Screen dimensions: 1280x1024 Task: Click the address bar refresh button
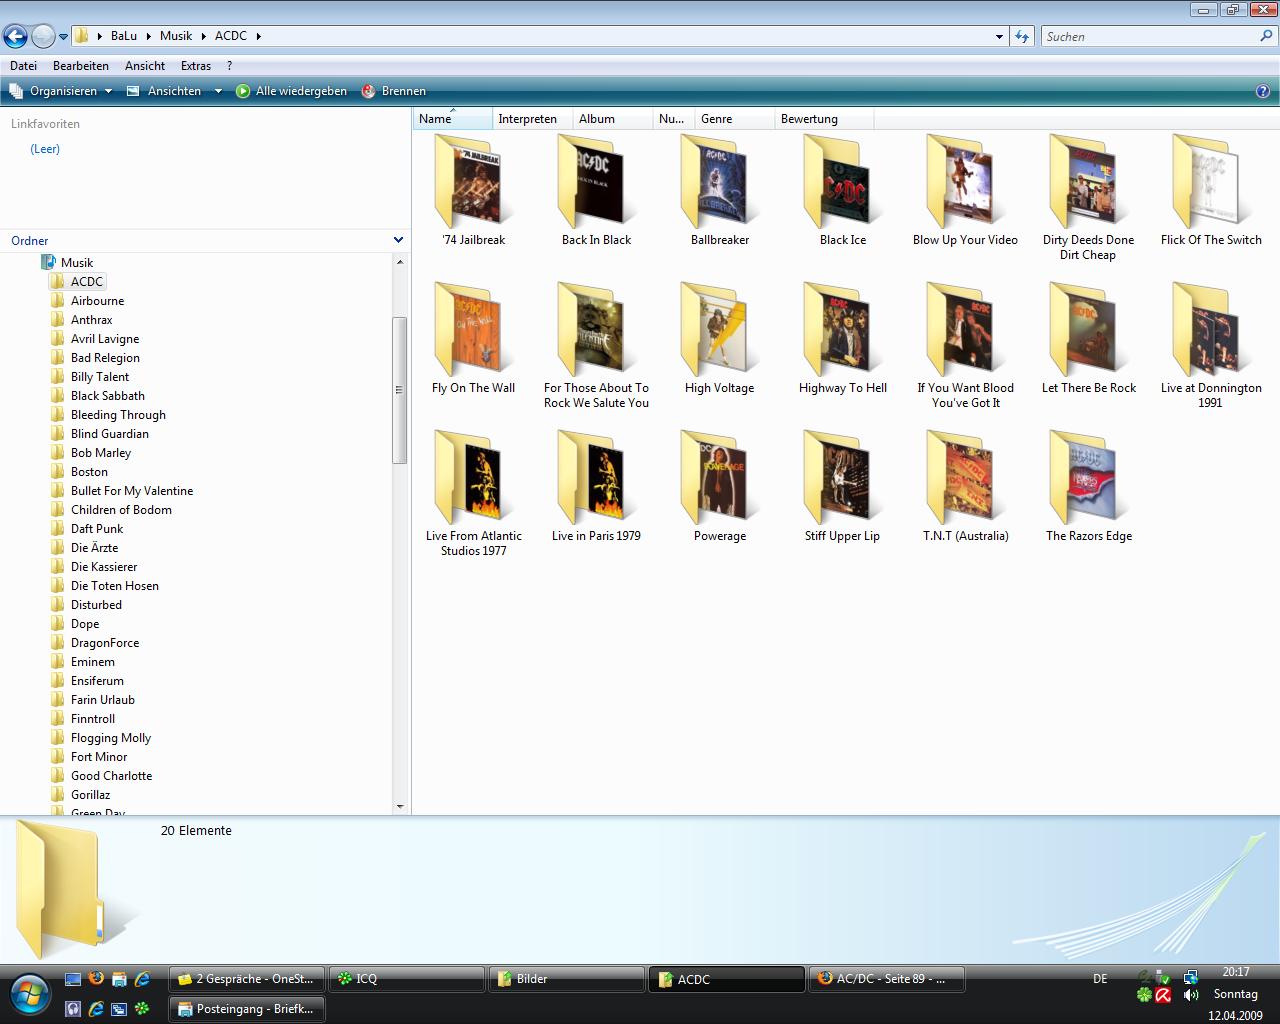1021,36
